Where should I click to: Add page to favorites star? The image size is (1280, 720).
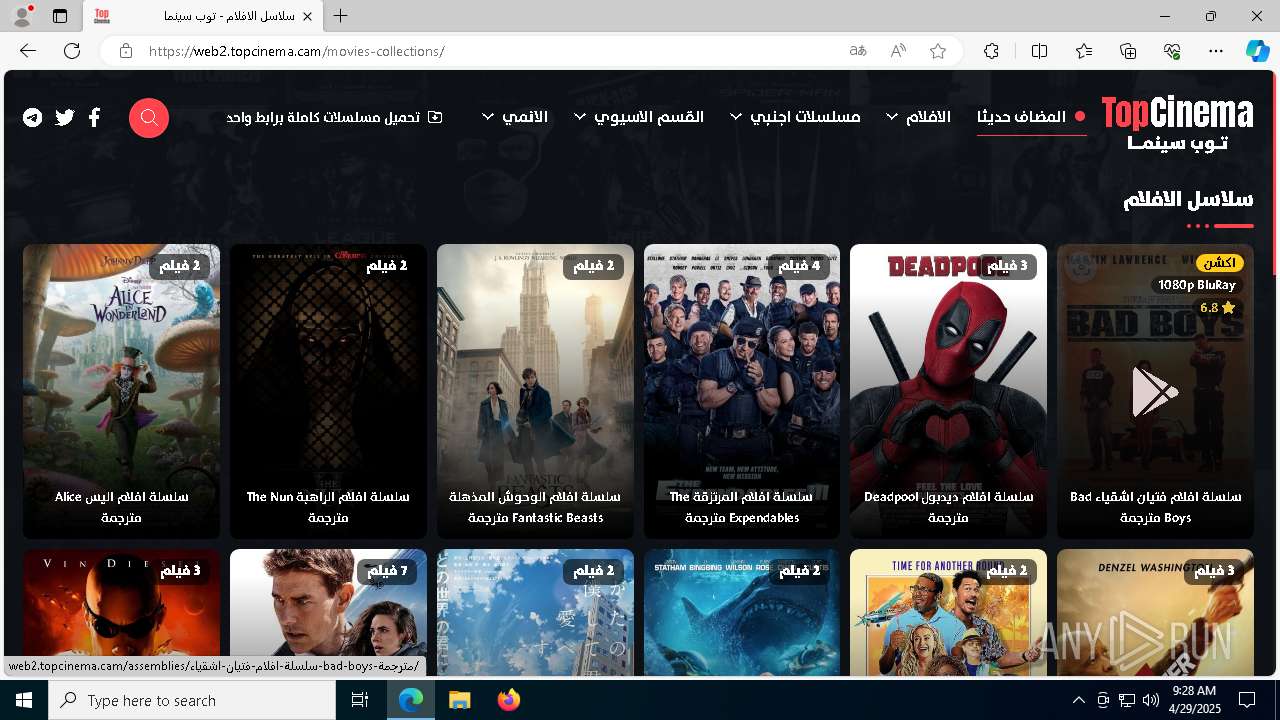(x=938, y=51)
